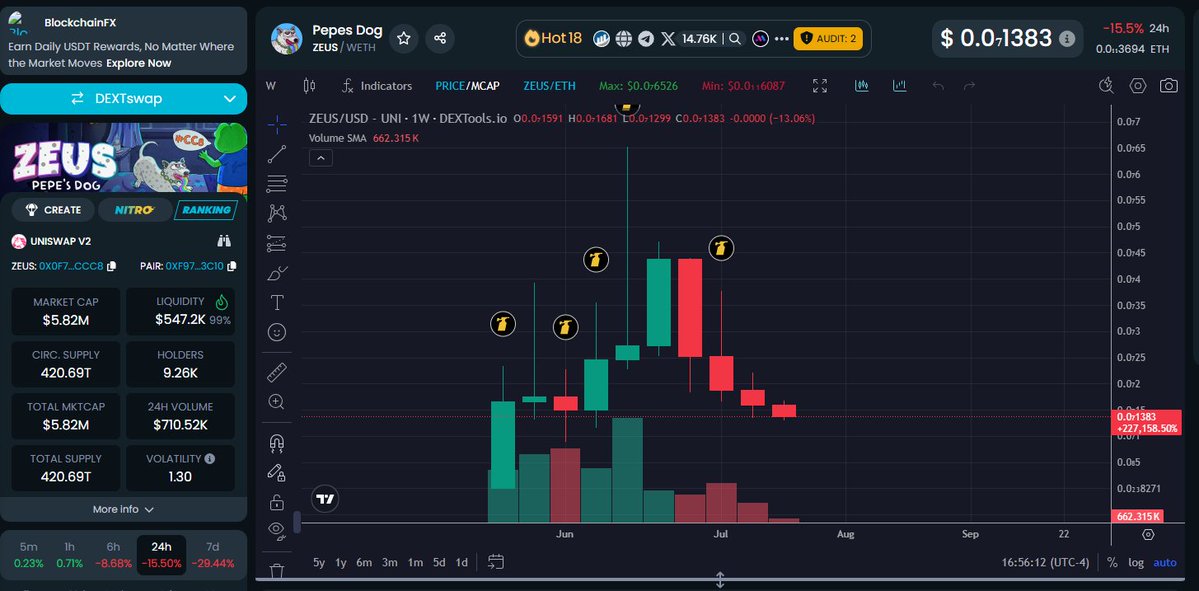
Task: Toggle percent scale
Action: [1112, 563]
